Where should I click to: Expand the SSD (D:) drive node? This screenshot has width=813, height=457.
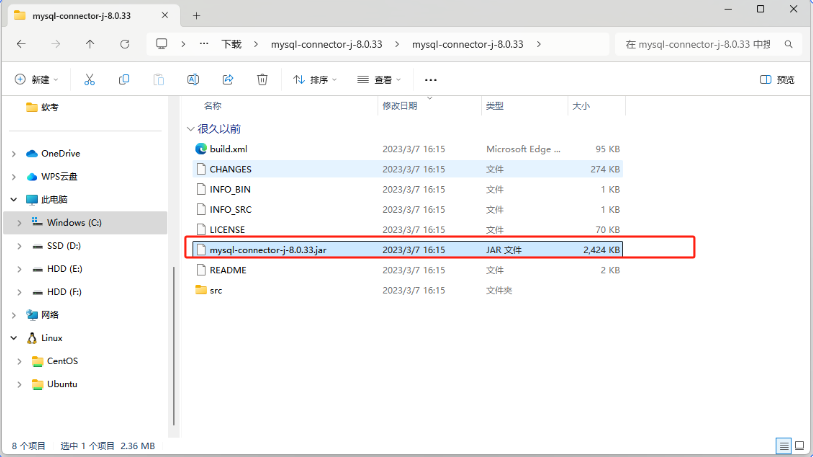tap(20, 246)
